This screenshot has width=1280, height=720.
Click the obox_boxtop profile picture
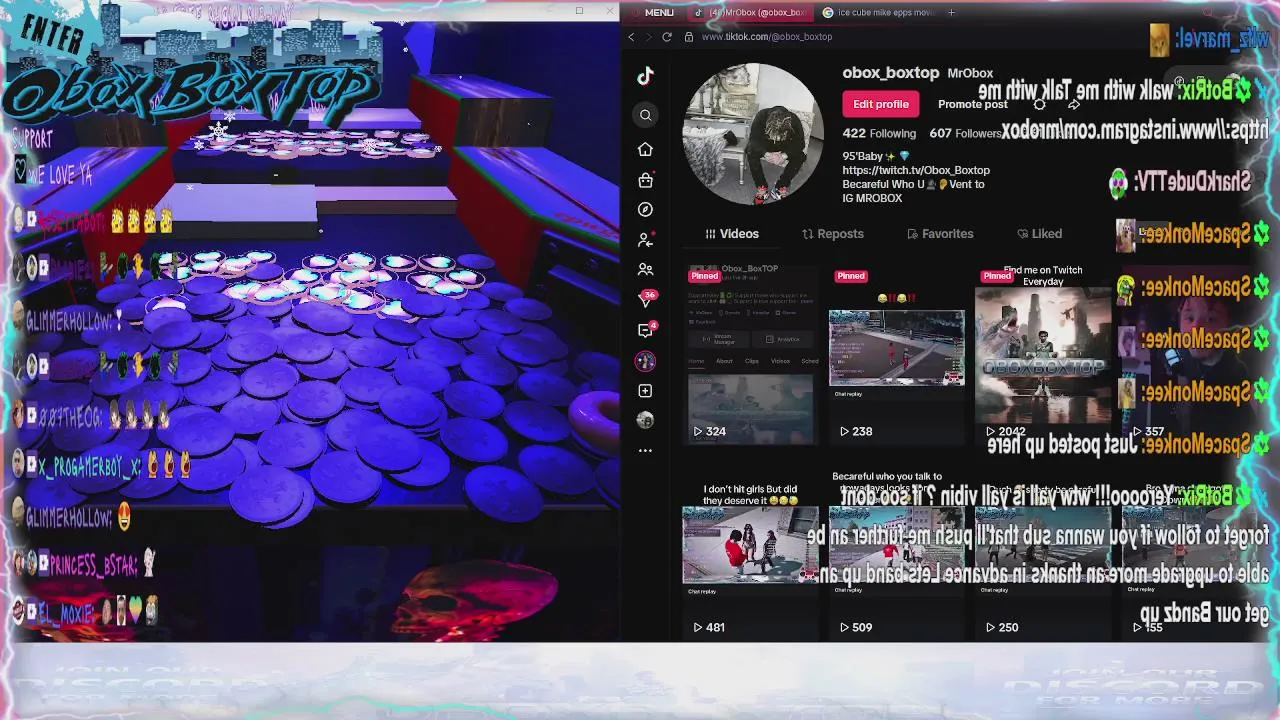point(753,134)
